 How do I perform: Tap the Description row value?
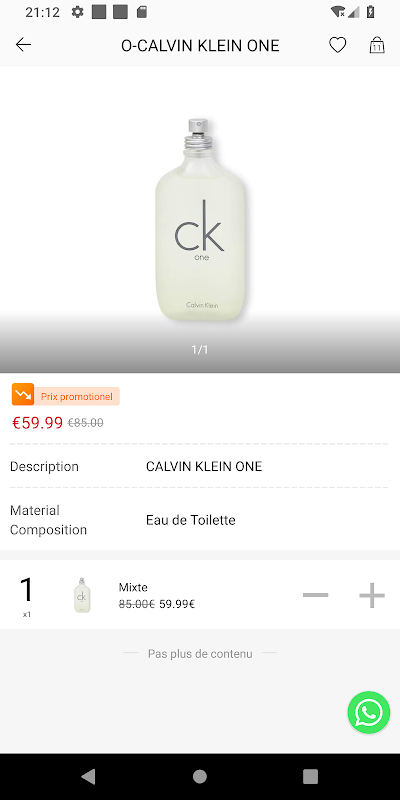point(204,466)
